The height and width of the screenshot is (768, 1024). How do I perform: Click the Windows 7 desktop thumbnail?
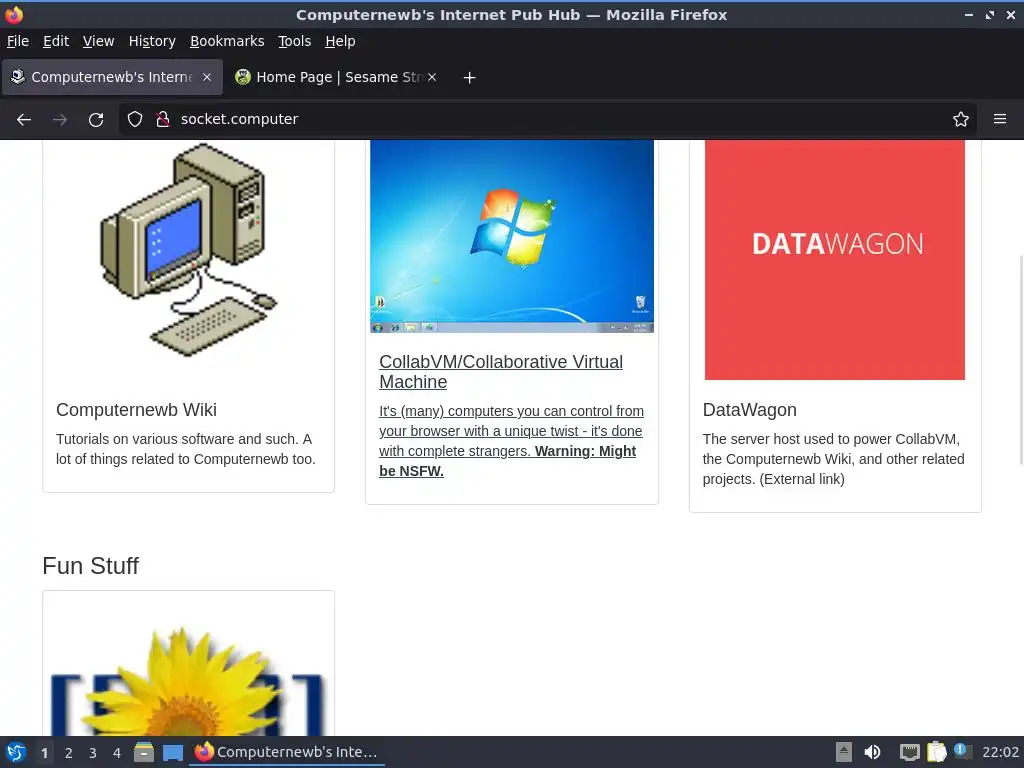pyautogui.click(x=511, y=236)
